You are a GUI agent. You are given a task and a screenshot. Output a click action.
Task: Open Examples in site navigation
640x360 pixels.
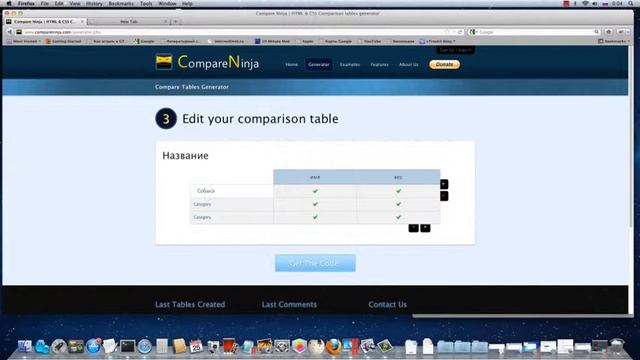click(x=350, y=64)
